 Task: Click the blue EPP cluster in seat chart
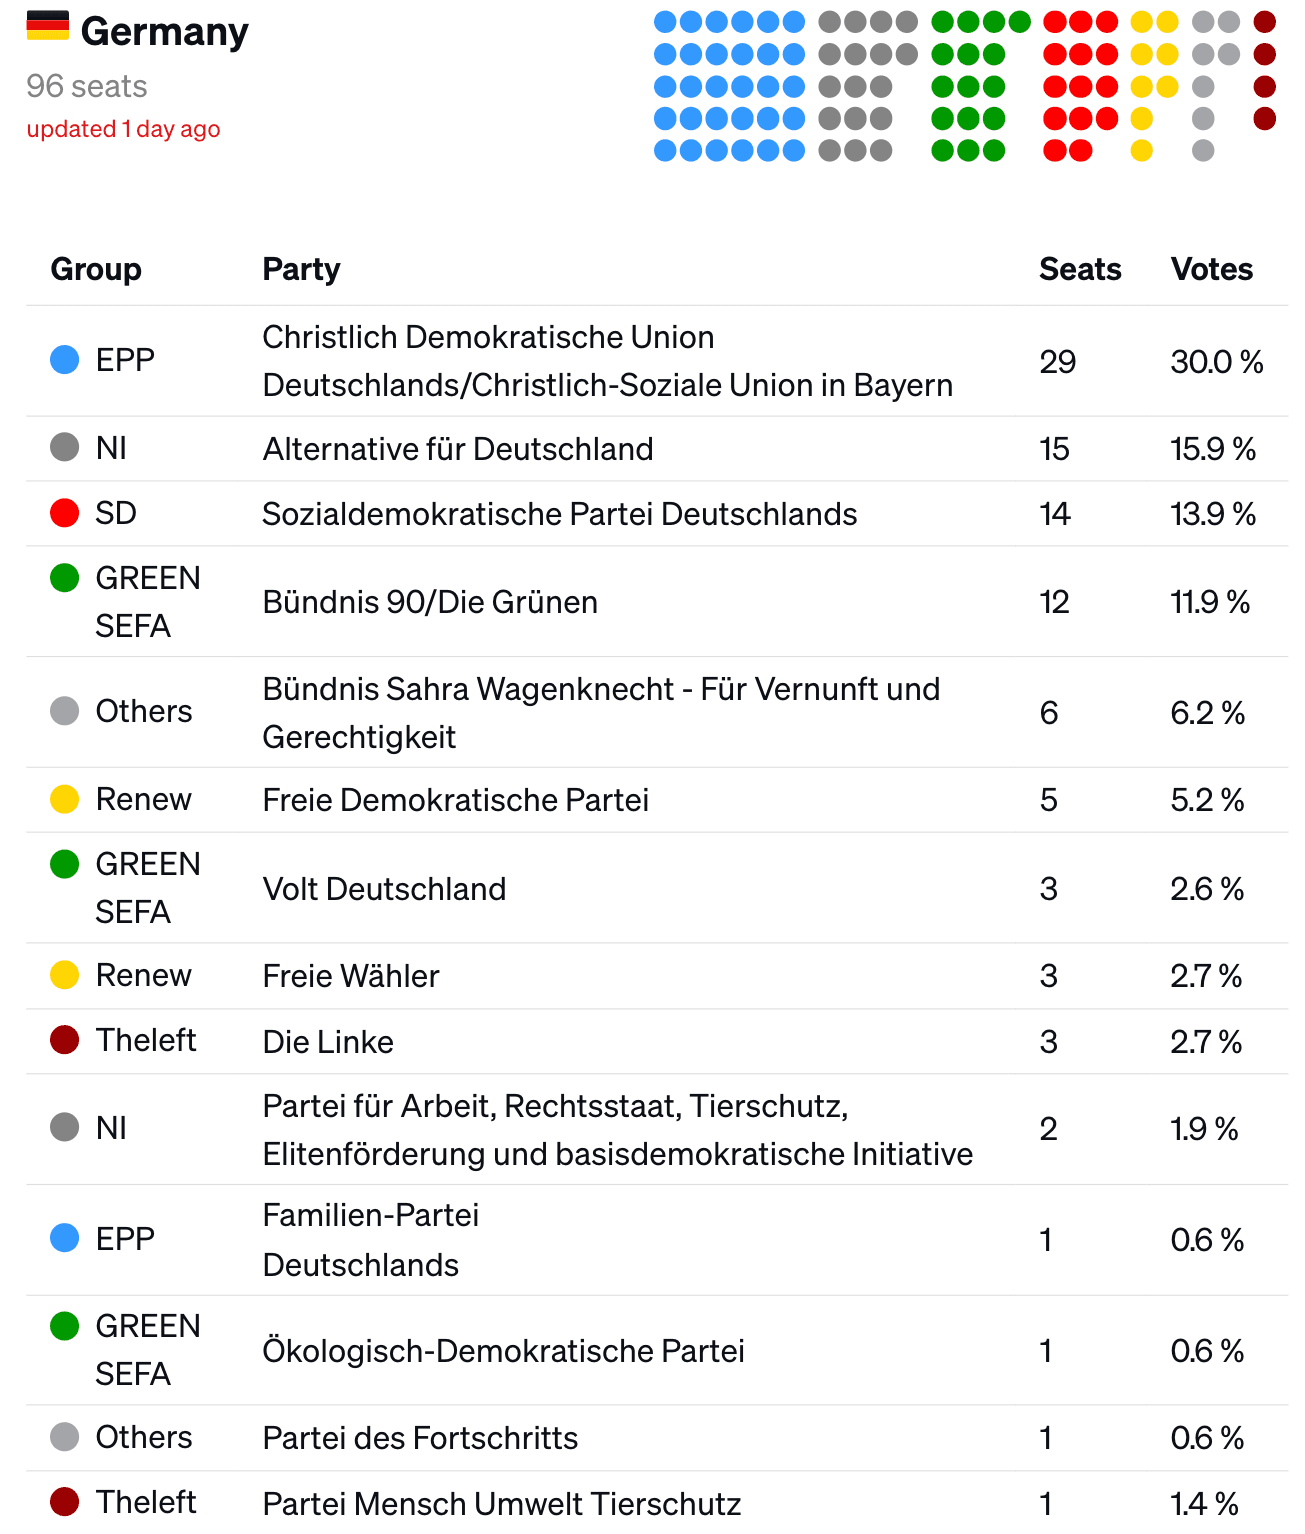[729, 86]
